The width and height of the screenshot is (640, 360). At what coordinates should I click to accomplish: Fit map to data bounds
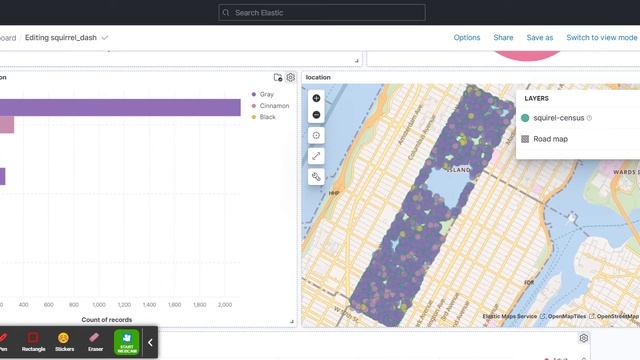[316, 136]
